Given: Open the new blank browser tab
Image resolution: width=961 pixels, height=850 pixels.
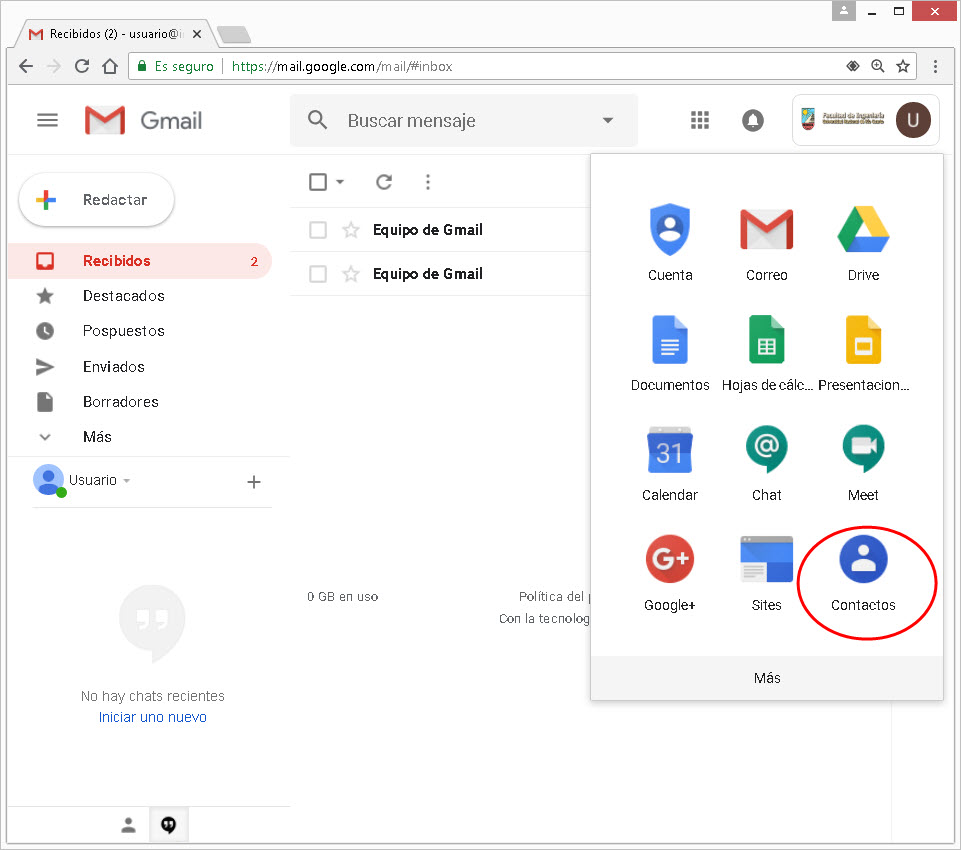Looking at the screenshot, I should (x=234, y=34).
